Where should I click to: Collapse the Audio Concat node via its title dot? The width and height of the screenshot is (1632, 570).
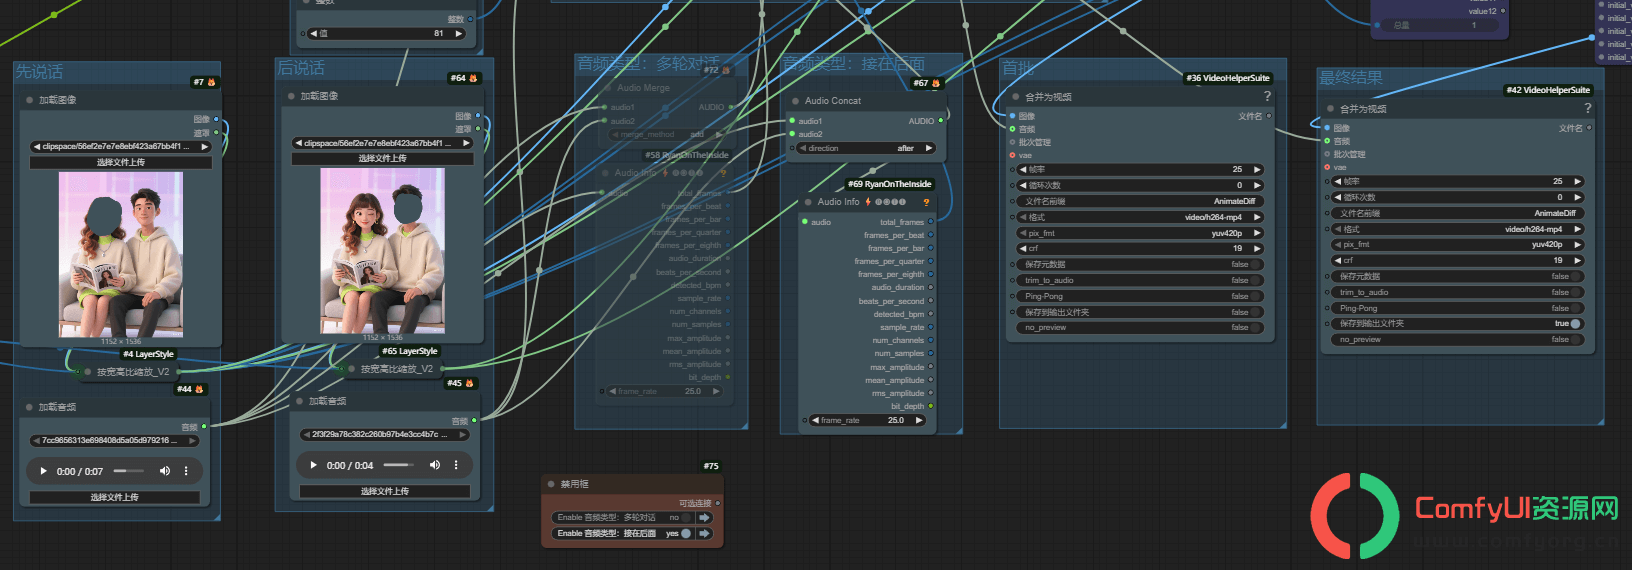coord(796,101)
